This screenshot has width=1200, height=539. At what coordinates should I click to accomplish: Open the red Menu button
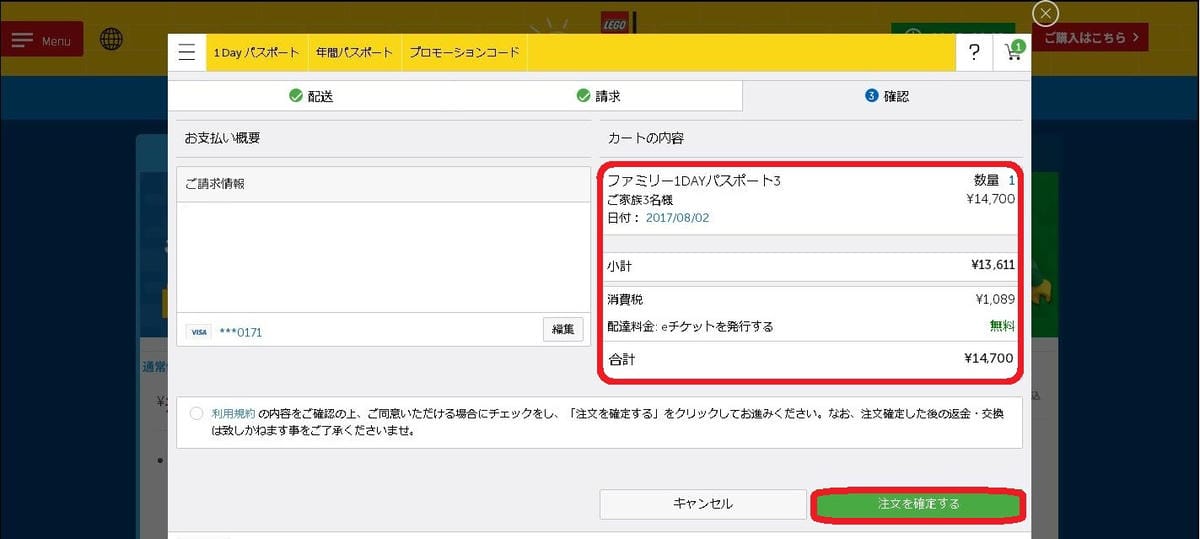(x=41, y=40)
